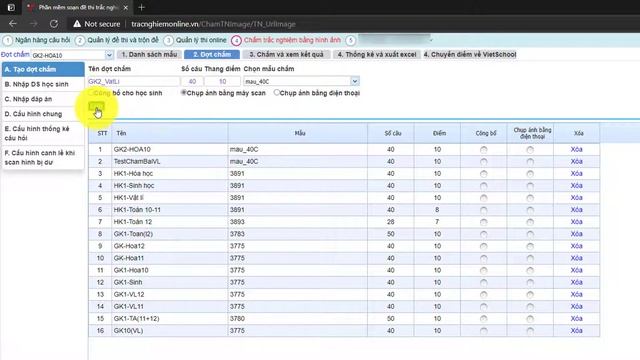The image size is (640, 360).
Task: Open step 2 Quản lý đề thi và trộn đề
Action: 117,40
